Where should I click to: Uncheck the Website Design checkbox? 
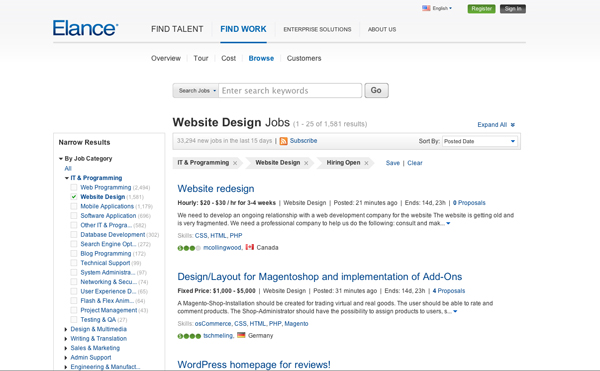pyautogui.click(x=73, y=197)
